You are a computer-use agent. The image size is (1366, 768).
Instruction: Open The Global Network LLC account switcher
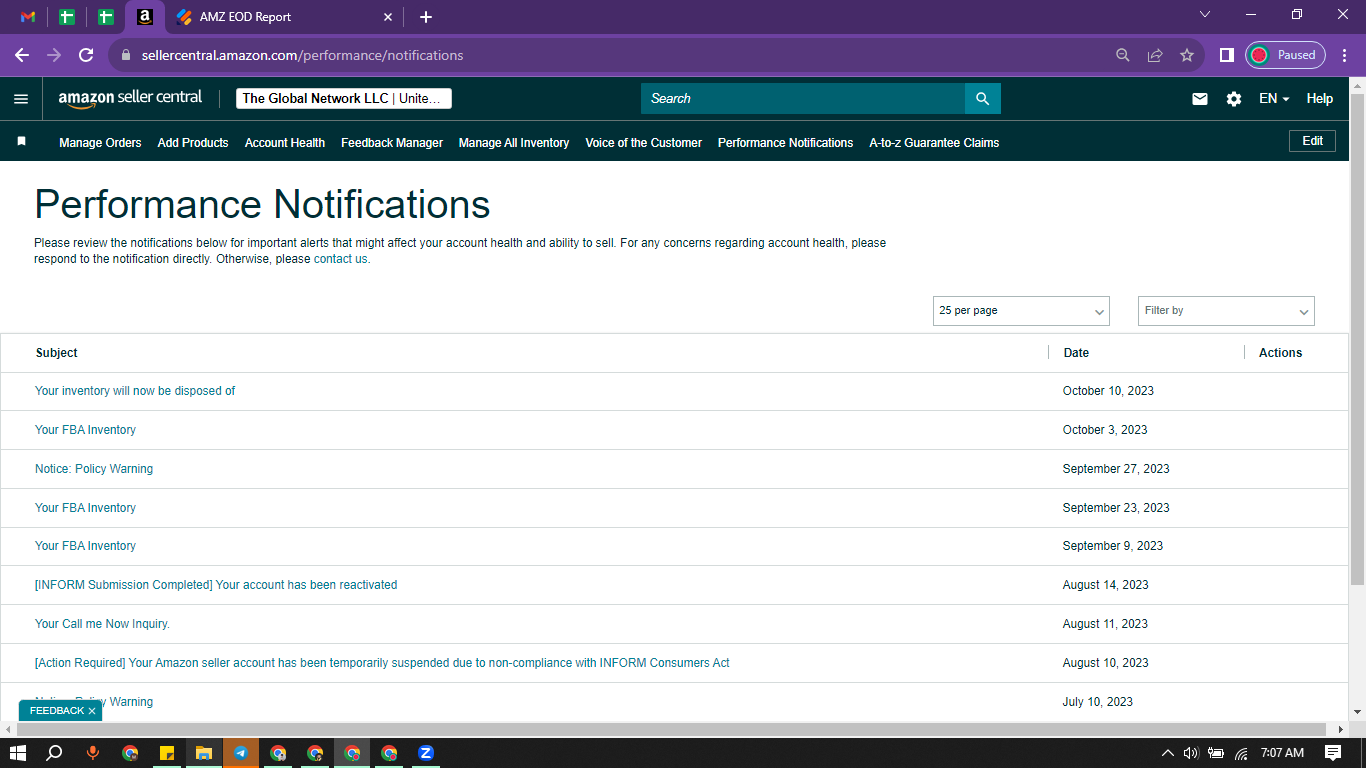[x=344, y=98]
